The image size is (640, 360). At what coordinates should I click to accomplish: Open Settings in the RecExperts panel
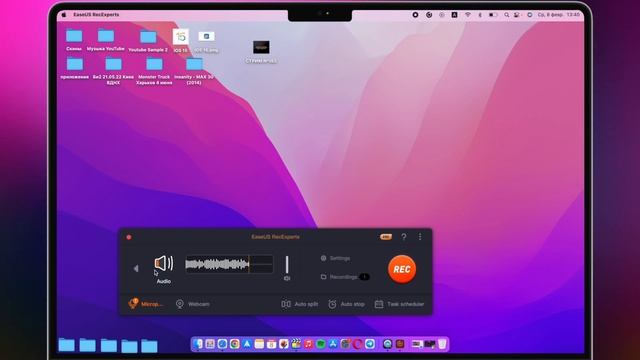click(x=336, y=258)
